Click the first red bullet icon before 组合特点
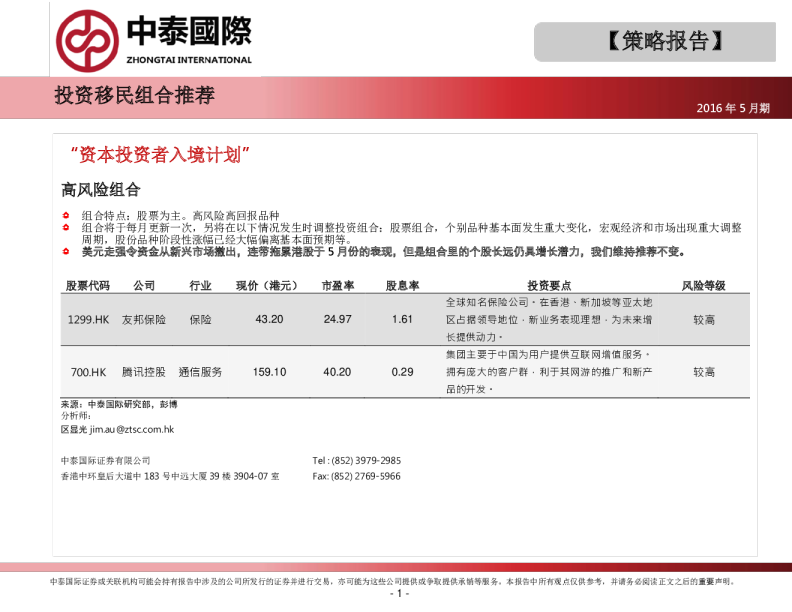Screen dimensions: 792x612 (66, 216)
